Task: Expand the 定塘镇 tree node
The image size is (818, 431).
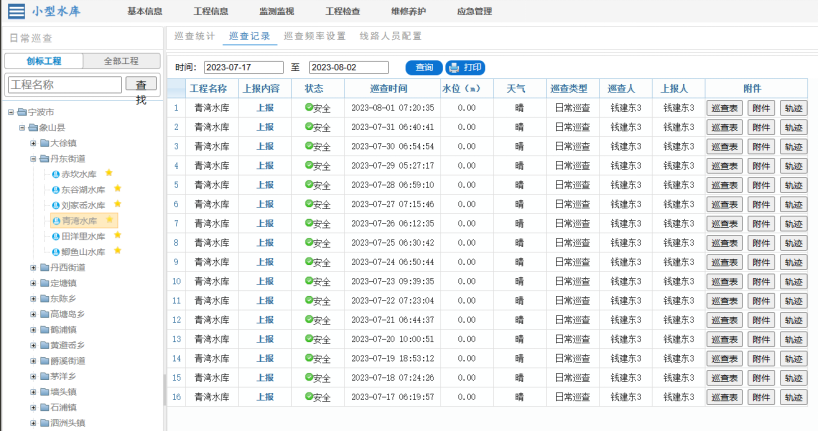Action: (x=33, y=283)
